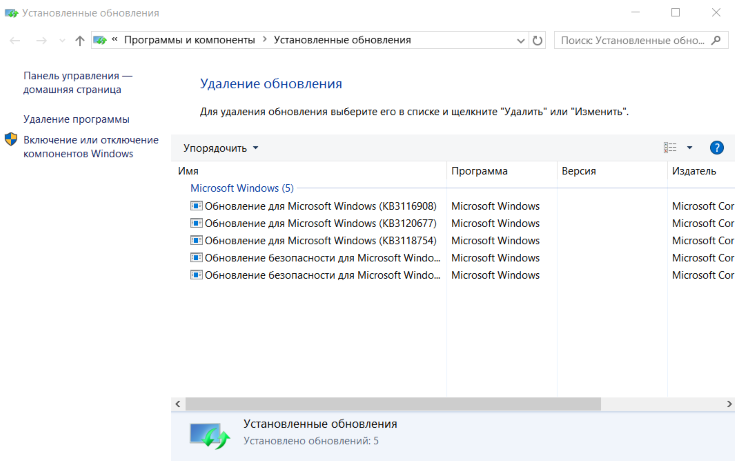Open help via blue question mark
Viewport: 735px width, 461px height.
click(716, 148)
